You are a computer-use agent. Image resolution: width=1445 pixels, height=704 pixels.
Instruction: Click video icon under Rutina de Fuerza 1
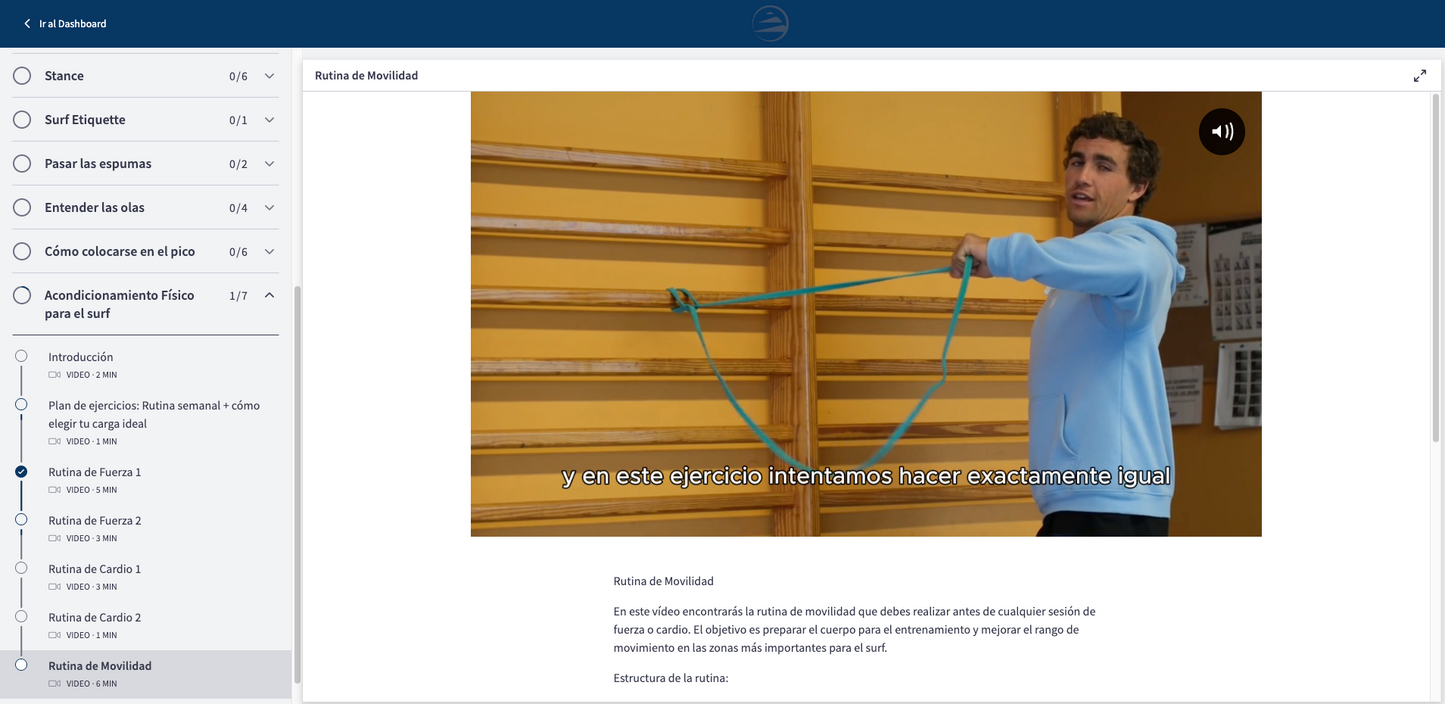[x=54, y=490]
